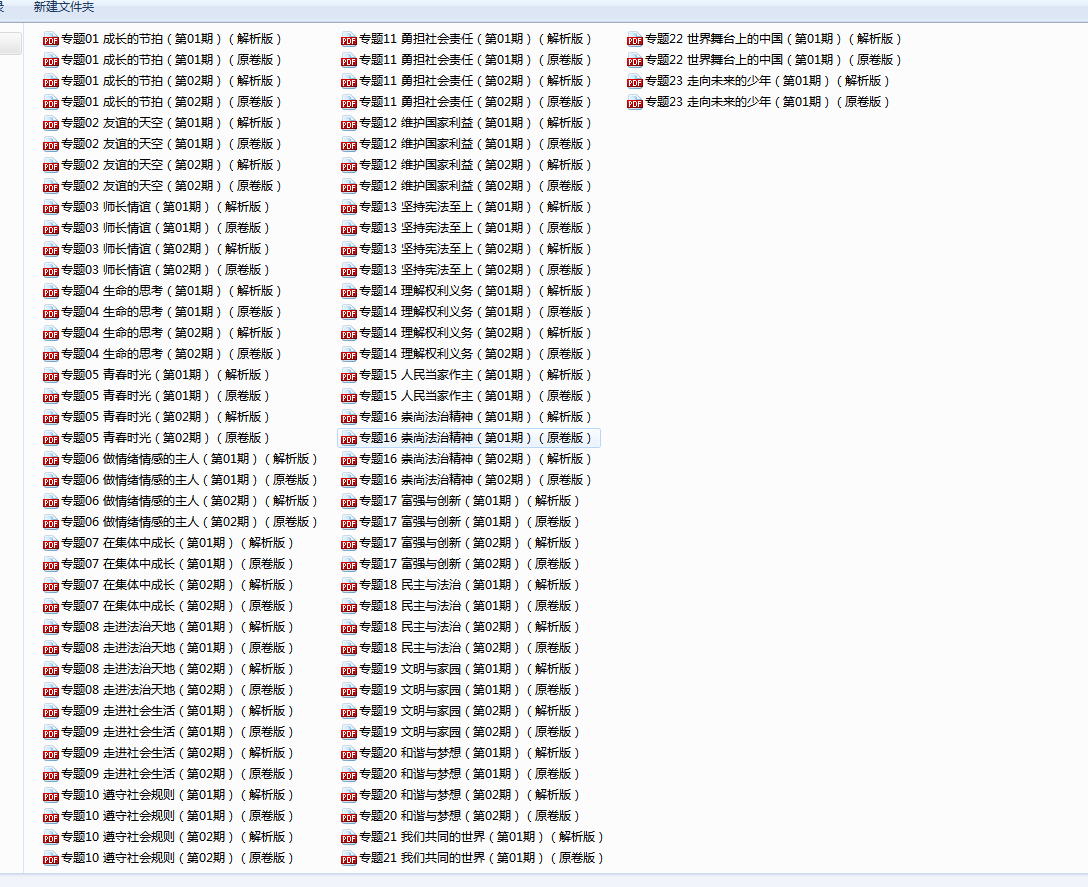Viewport: 1088px width, 887px height.
Task: Select file 专题17 富强与创新（第02期）（原卷版）
Action: click(x=461, y=564)
